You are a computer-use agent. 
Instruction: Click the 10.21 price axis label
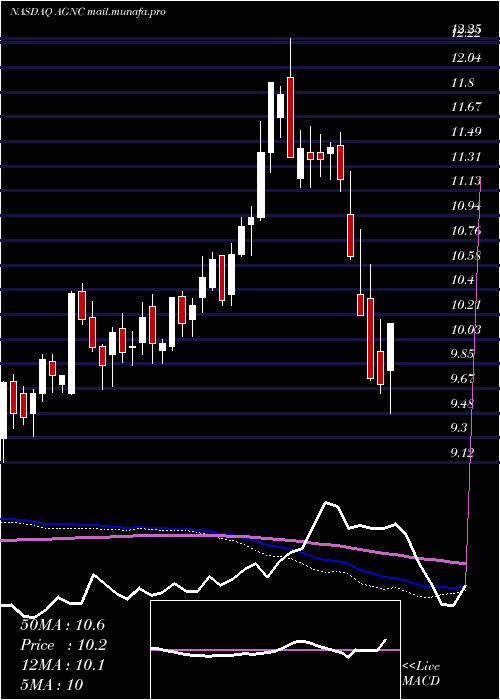pos(466,305)
